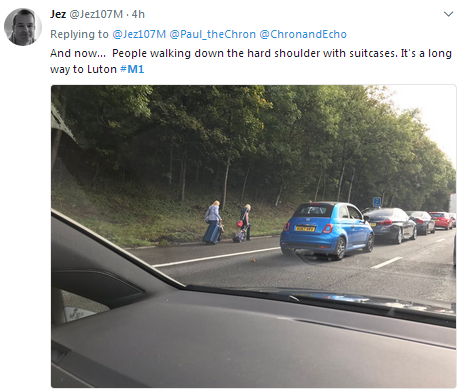Open the display name Jez
This screenshot has width=458, height=391.
pos(58,14)
